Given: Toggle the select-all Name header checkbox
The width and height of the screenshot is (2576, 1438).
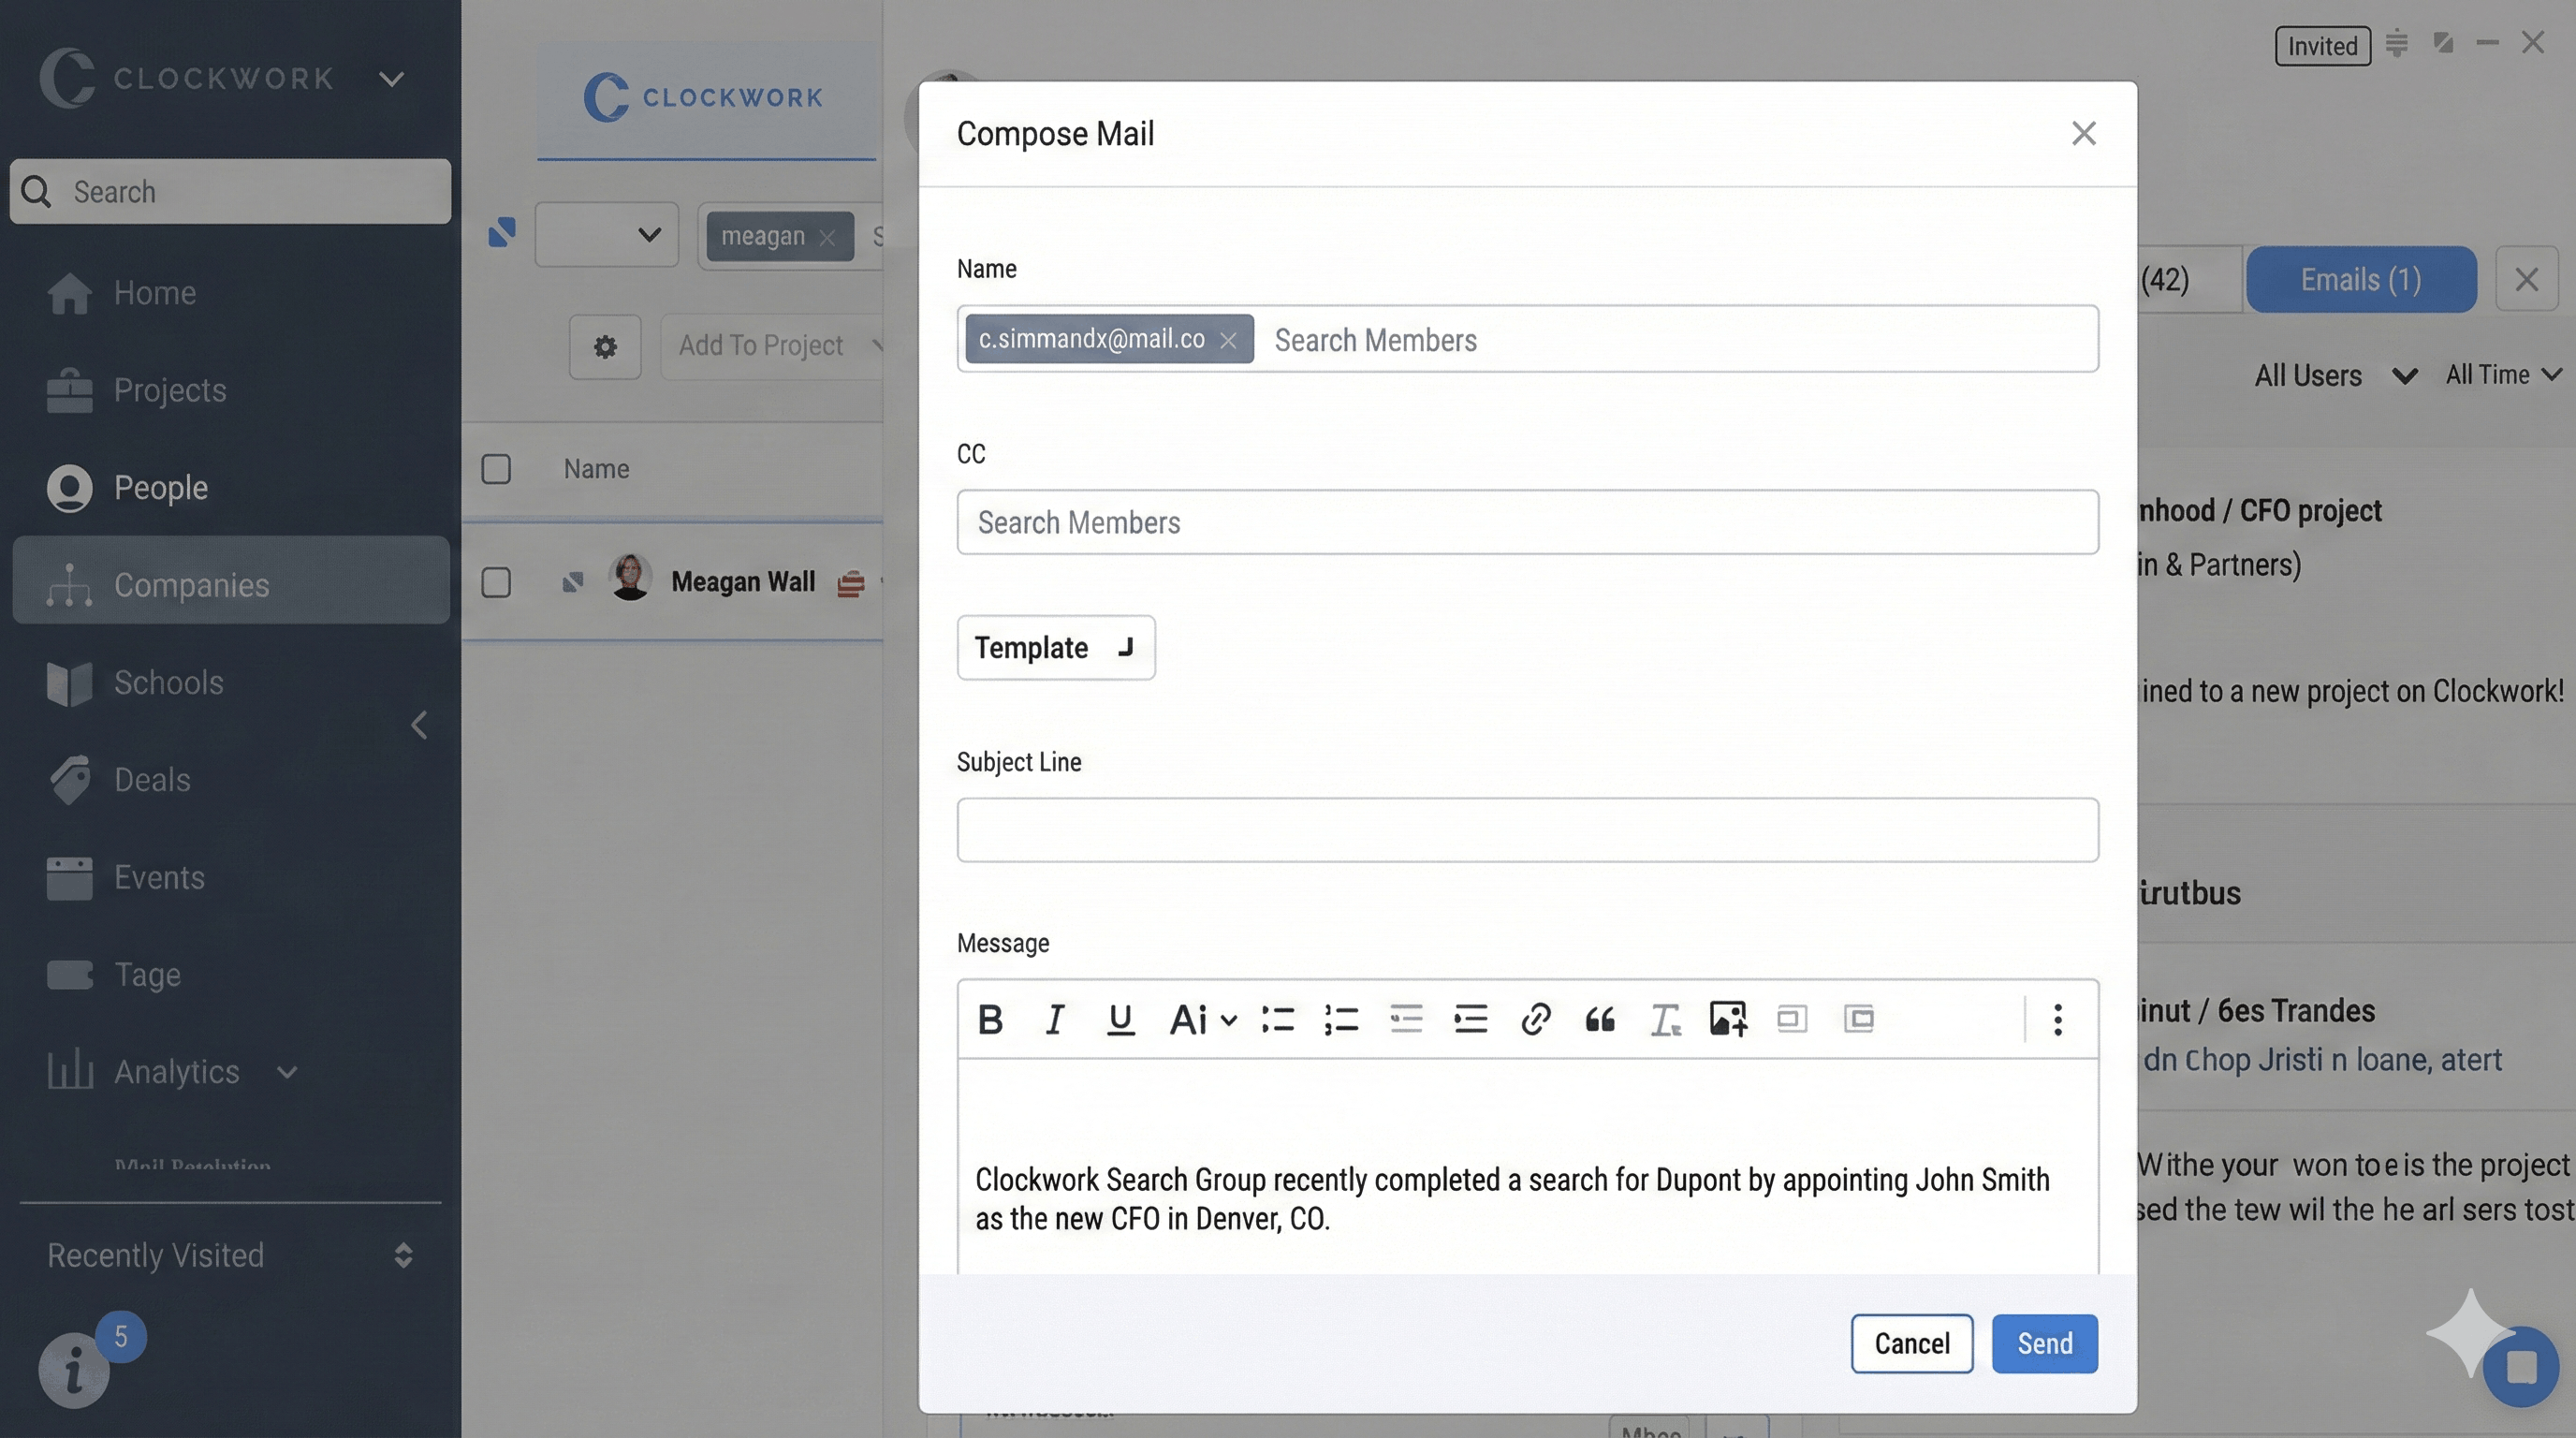Looking at the screenshot, I should [x=496, y=469].
